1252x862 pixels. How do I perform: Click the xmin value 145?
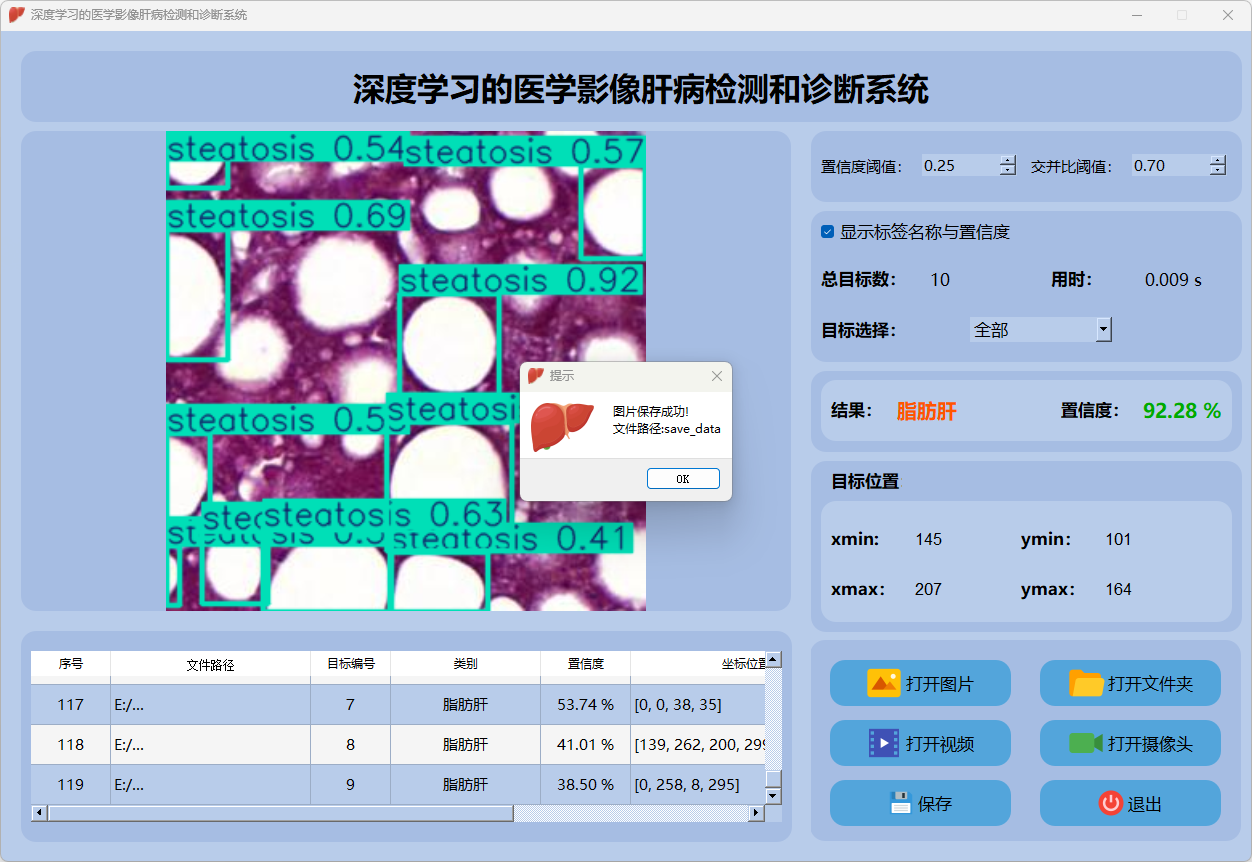point(928,539)
